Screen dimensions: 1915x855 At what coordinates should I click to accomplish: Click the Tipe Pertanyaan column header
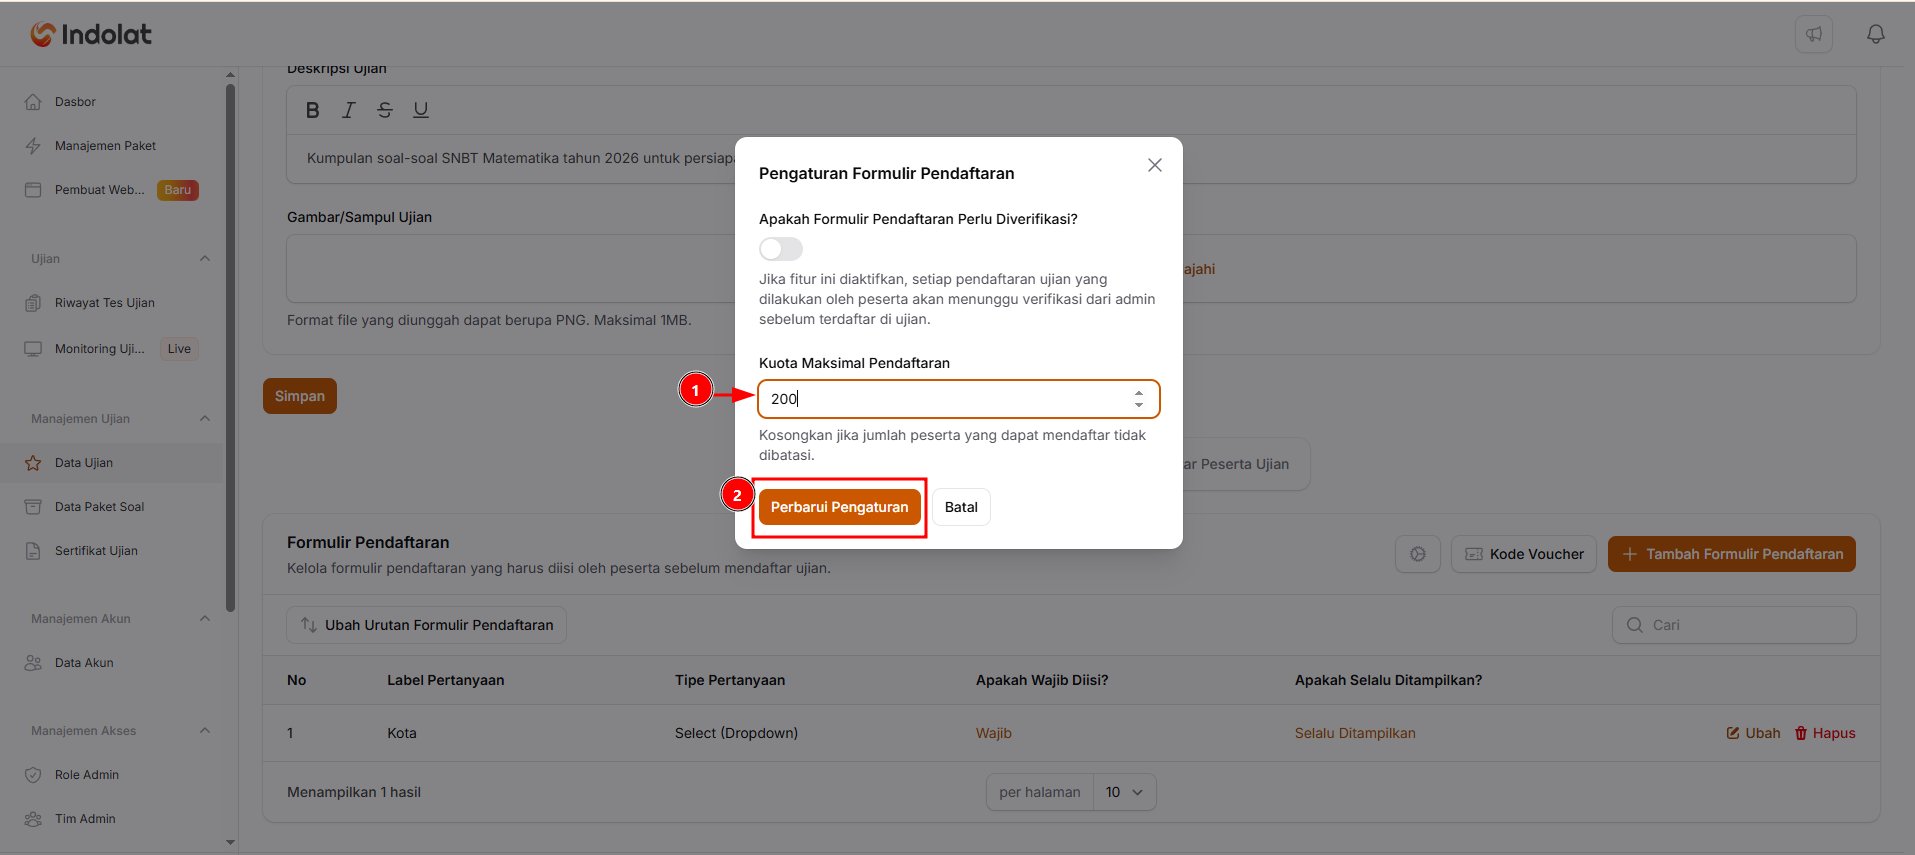click(730, 680)
